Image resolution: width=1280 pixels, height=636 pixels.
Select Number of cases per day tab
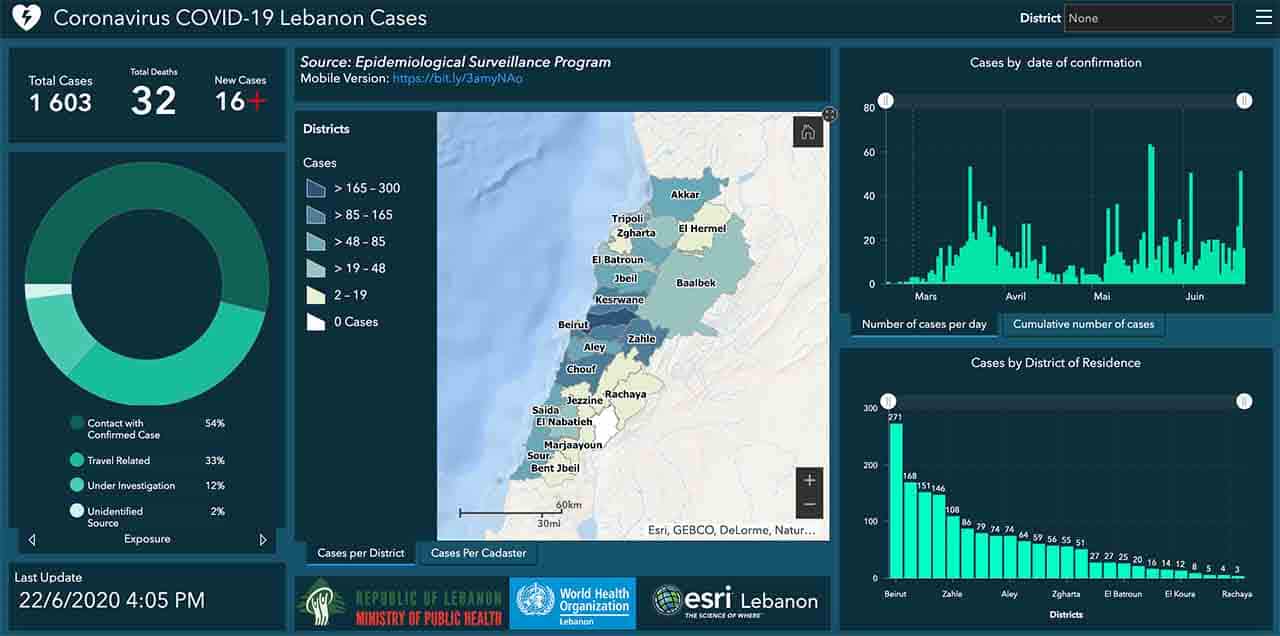click(923, 324)
